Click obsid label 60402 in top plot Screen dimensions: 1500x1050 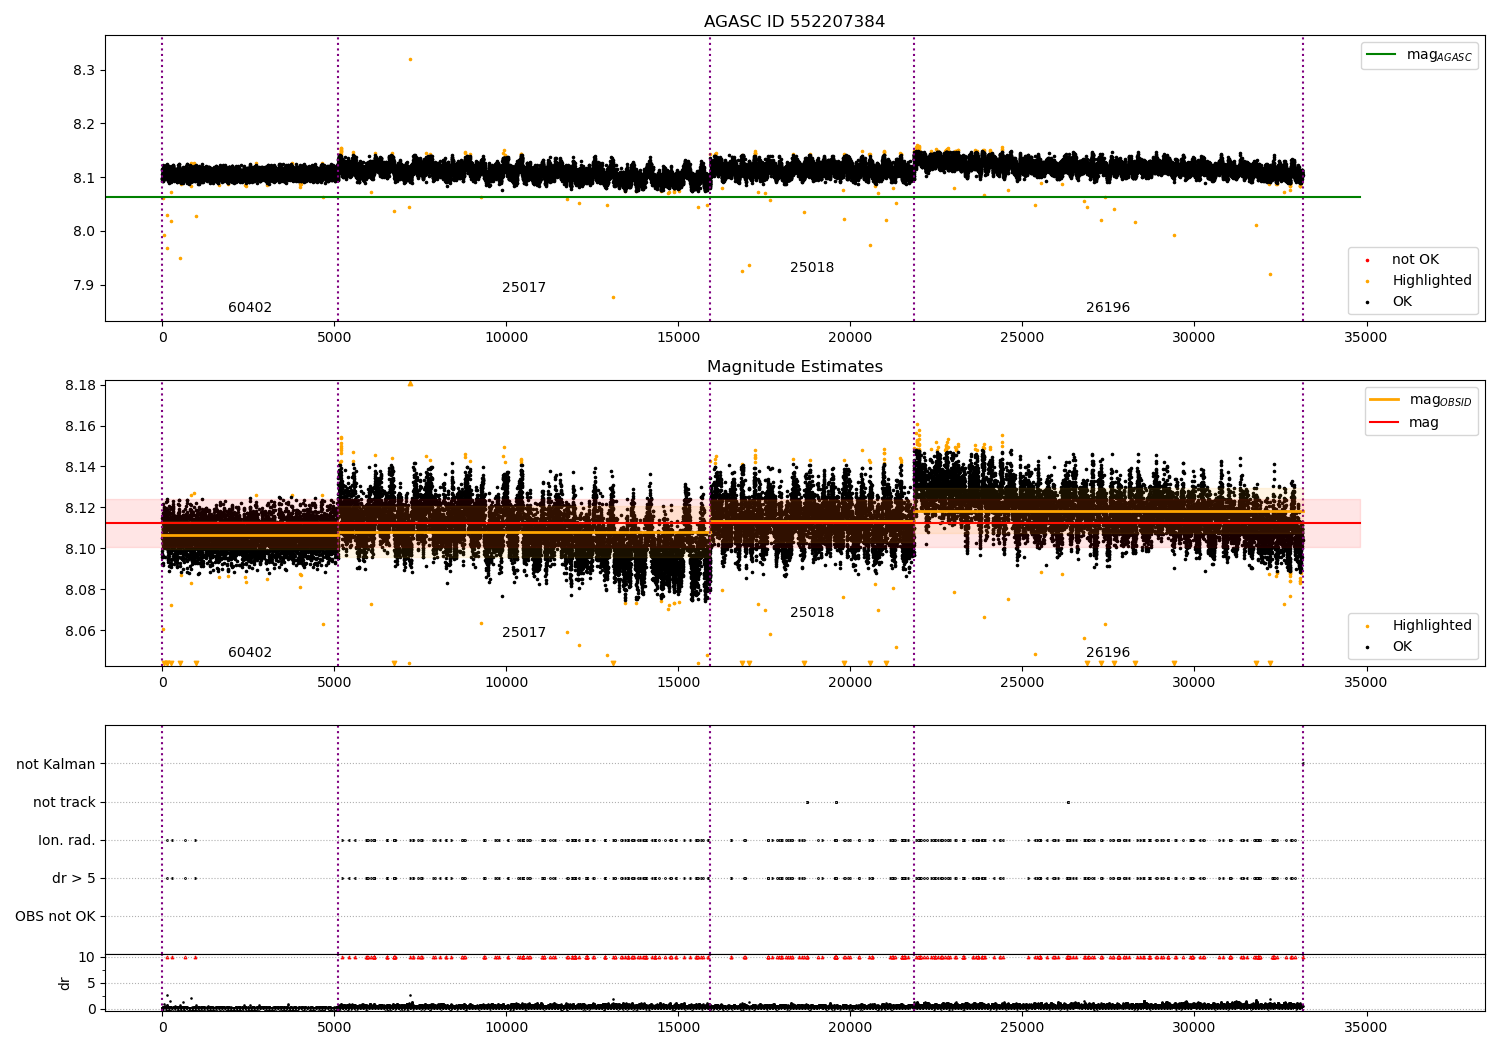coord(250,308)
